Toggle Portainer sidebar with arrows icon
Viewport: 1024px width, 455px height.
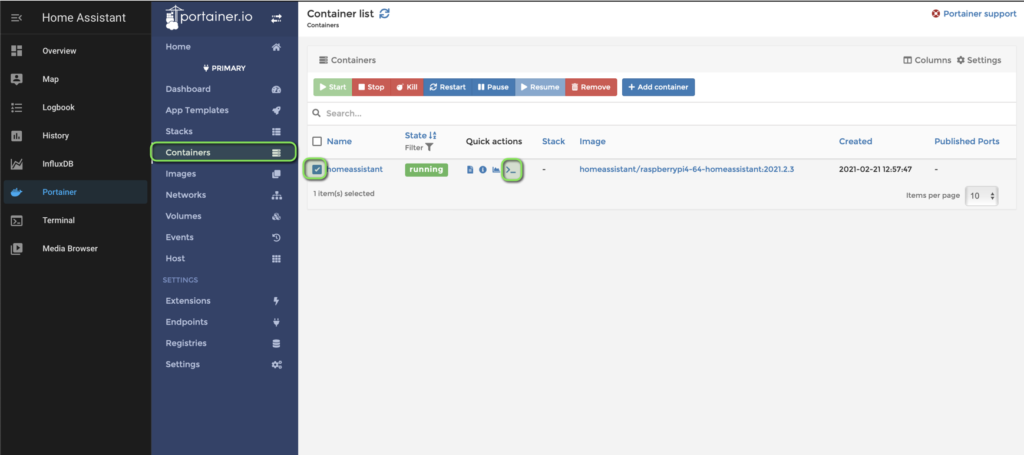(x=276, y=19)
